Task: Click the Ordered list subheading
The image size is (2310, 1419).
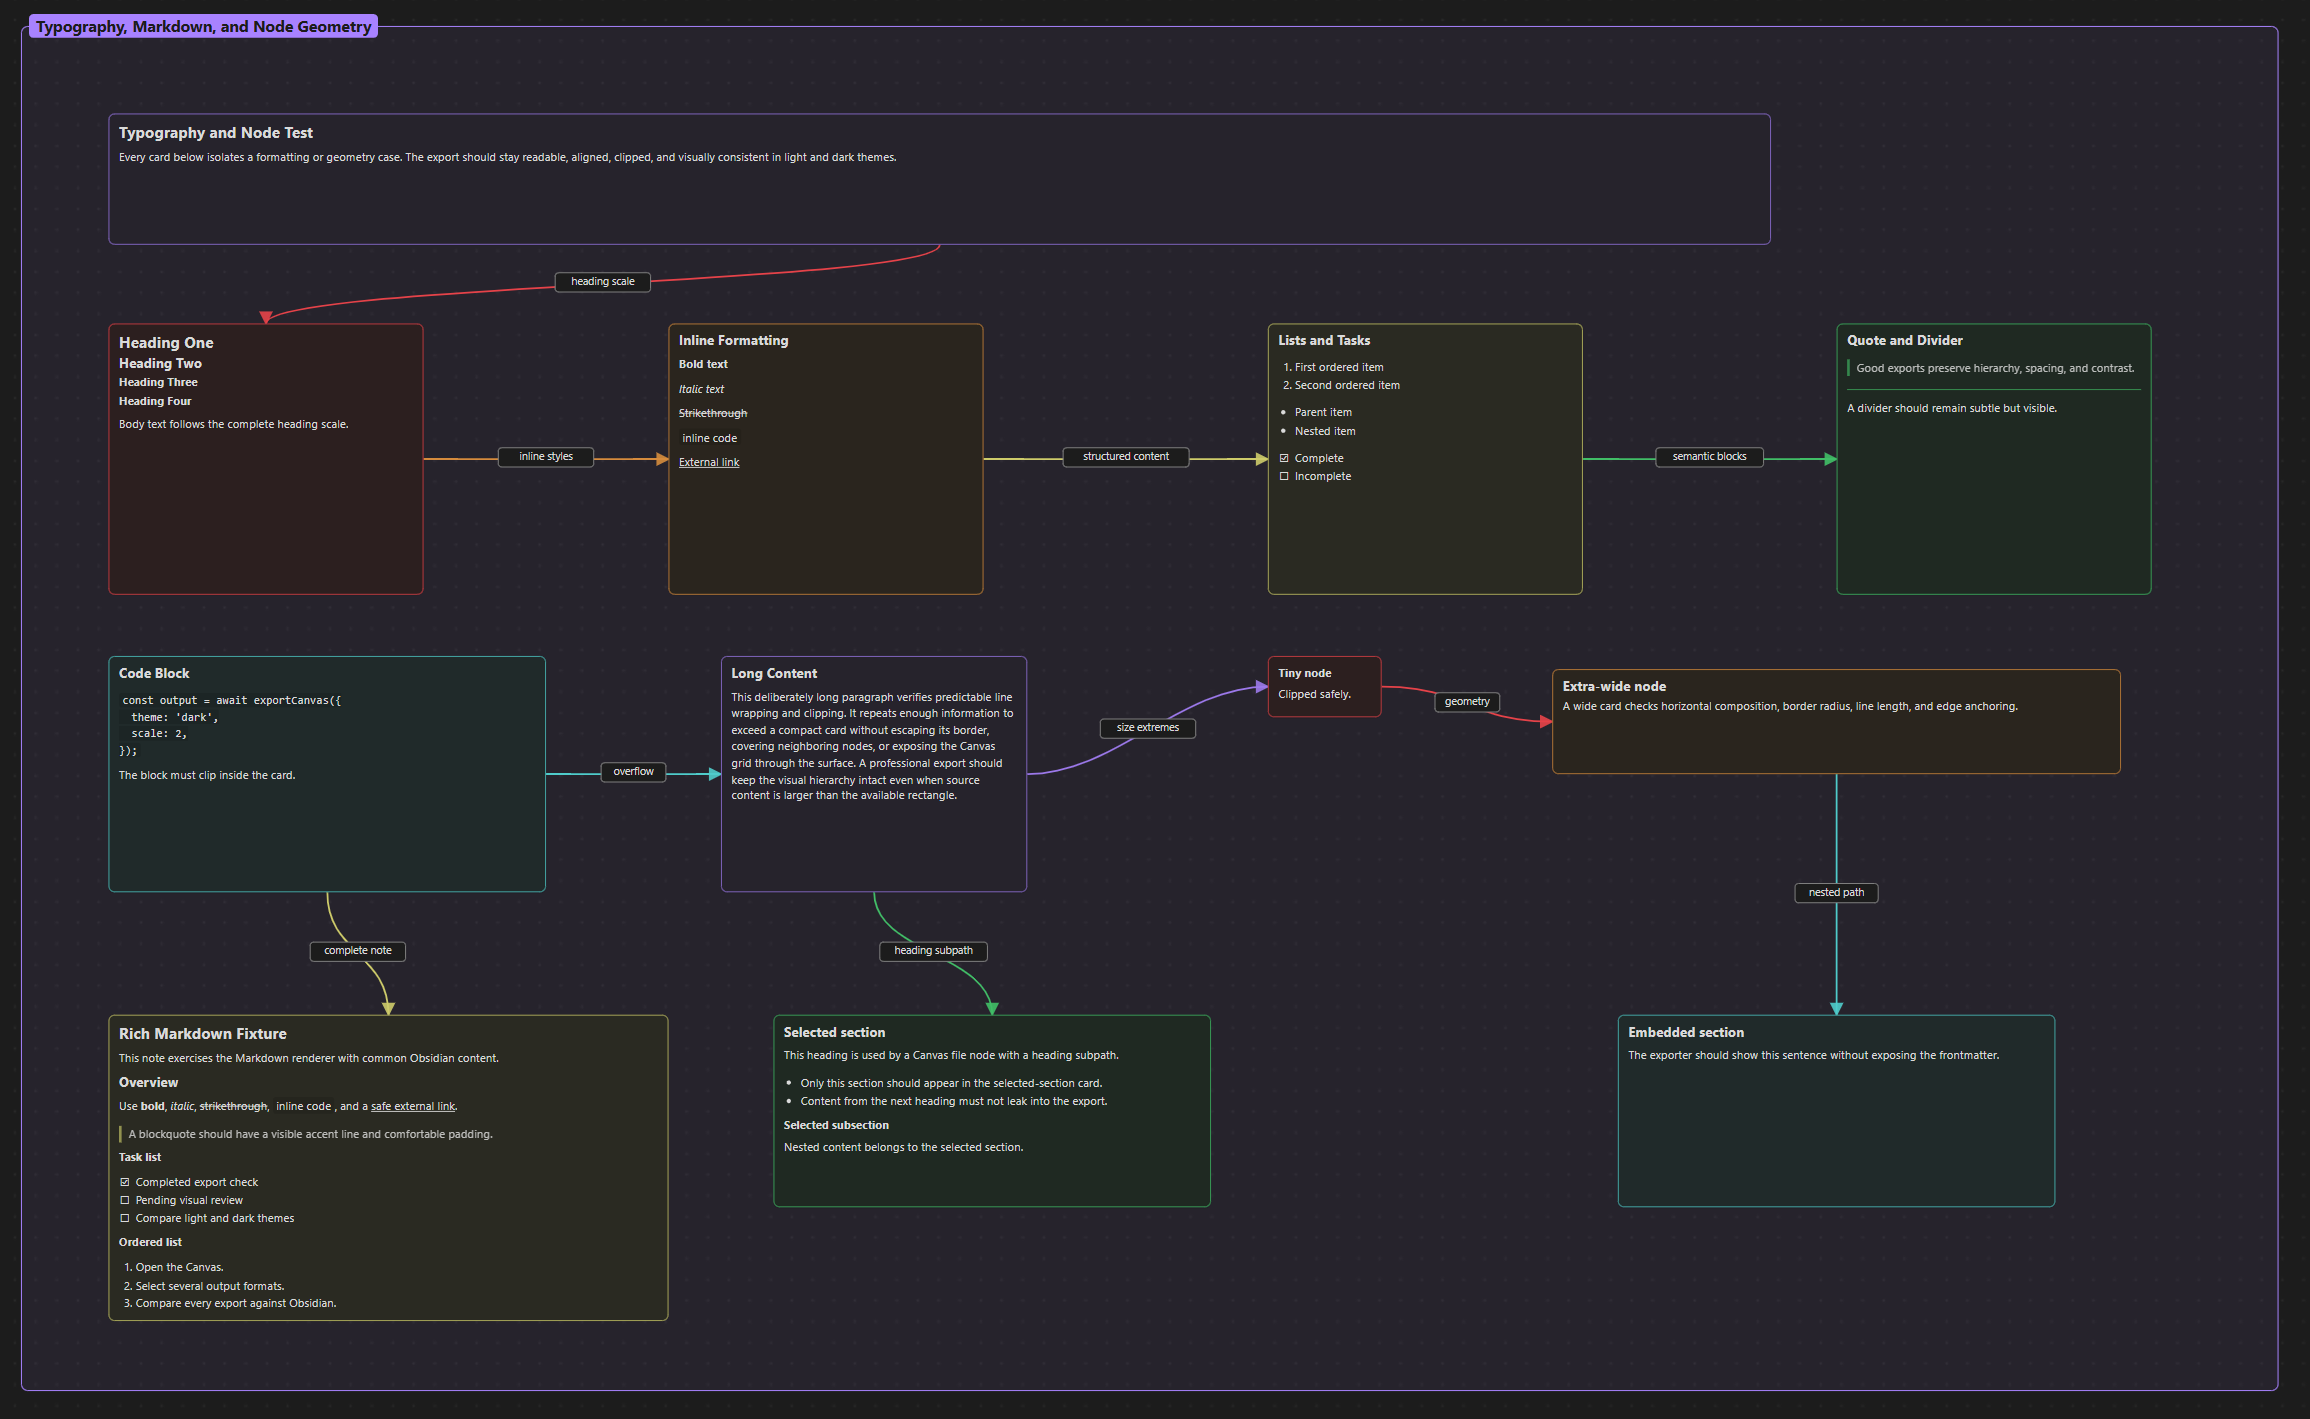Action: [150, 1243]
